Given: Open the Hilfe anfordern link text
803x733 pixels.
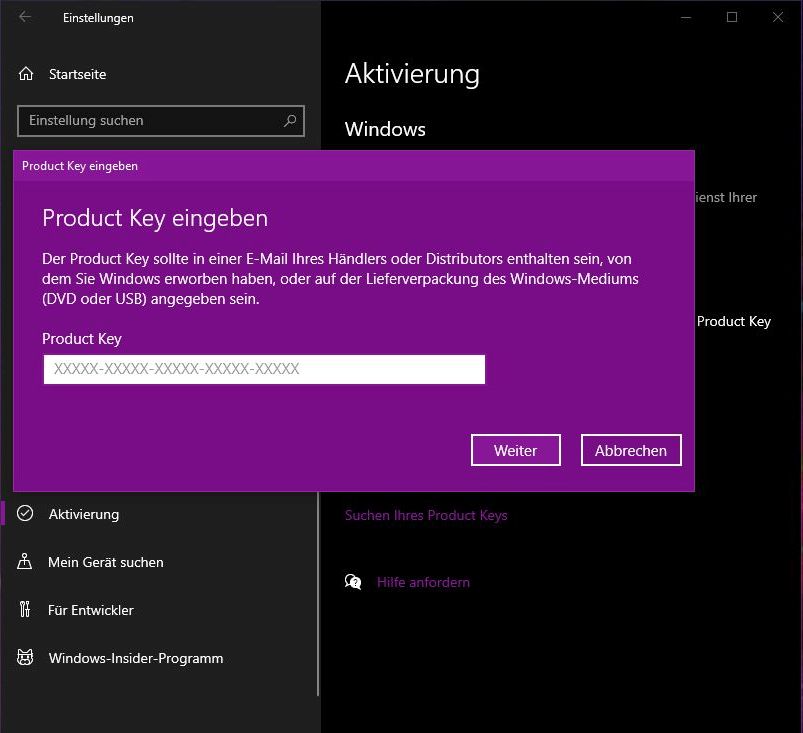Looking at the screenshot, I should (423, 582).
